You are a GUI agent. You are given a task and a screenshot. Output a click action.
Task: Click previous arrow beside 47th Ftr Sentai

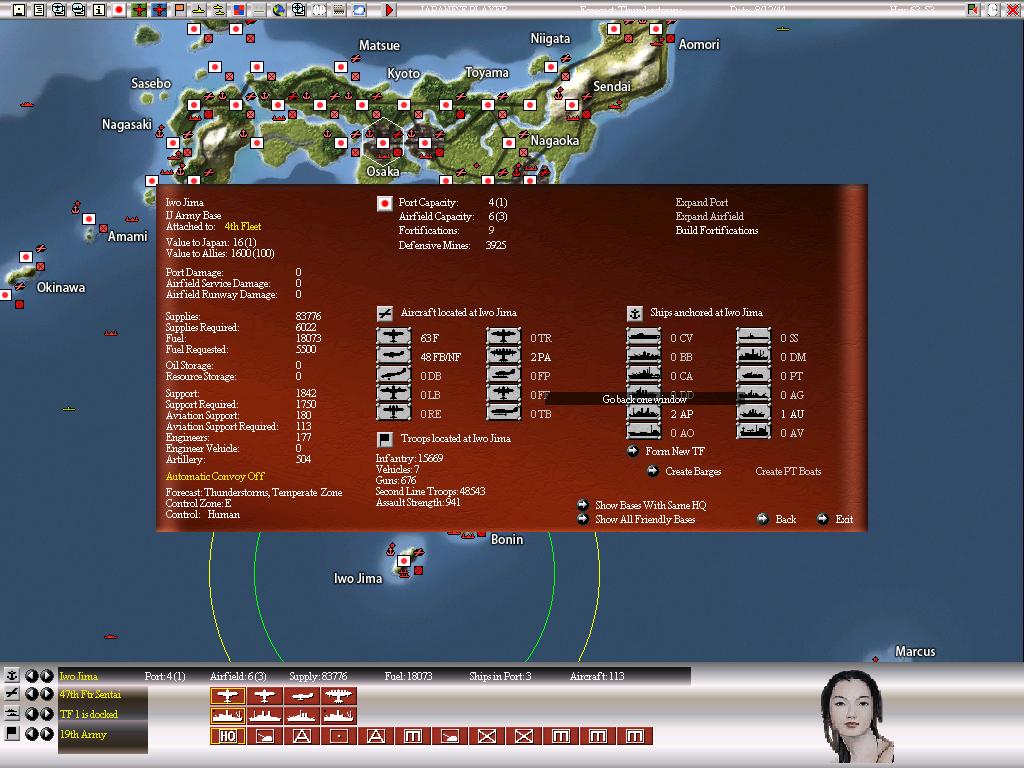pyautogui.click(x=31, y=694)
